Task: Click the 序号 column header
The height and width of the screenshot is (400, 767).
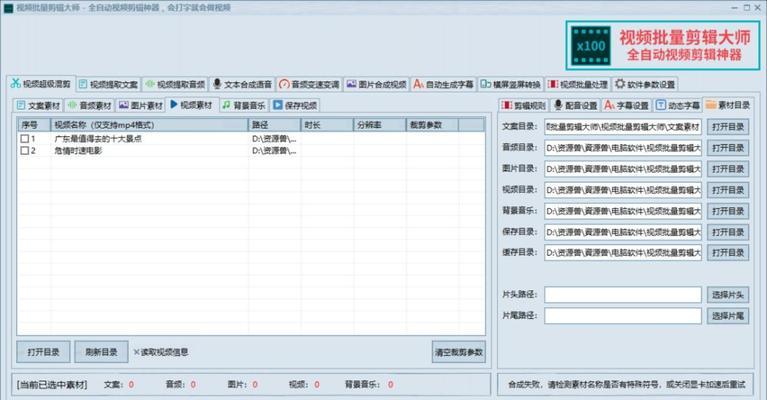Action: 34,125
